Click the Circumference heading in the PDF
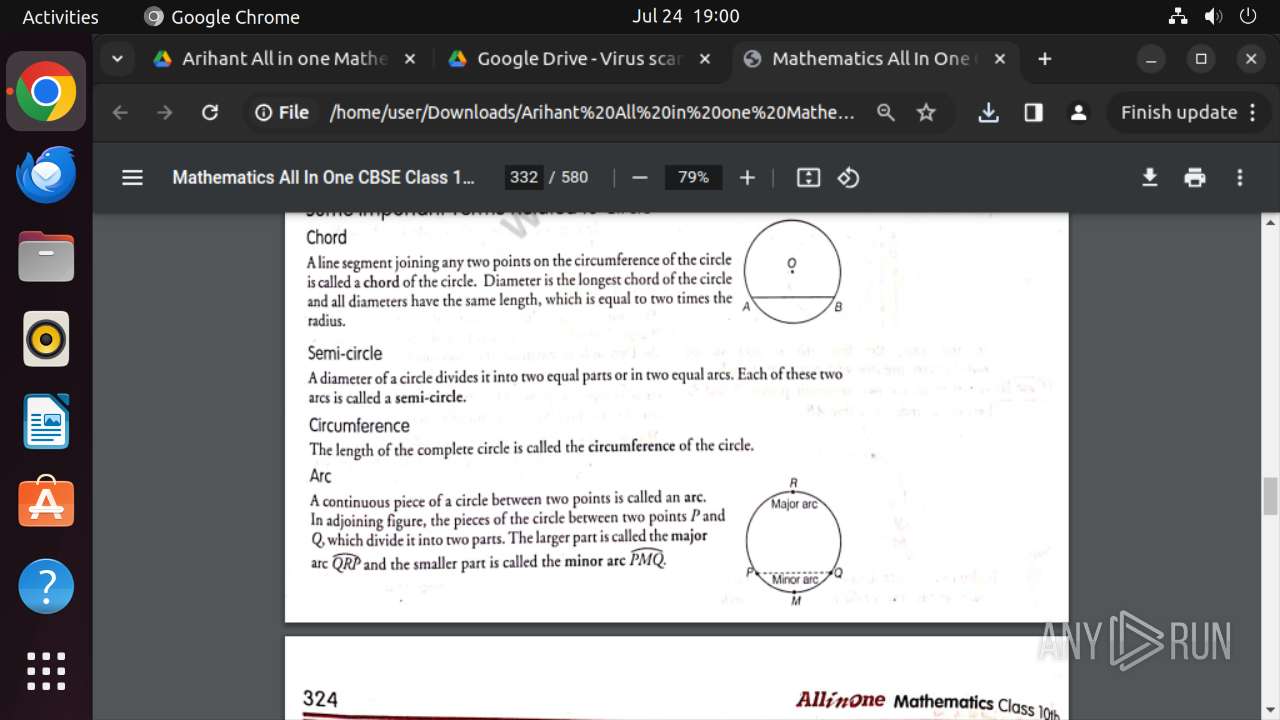The width and height of the screenshot is (1280, 720). [359, 425]
